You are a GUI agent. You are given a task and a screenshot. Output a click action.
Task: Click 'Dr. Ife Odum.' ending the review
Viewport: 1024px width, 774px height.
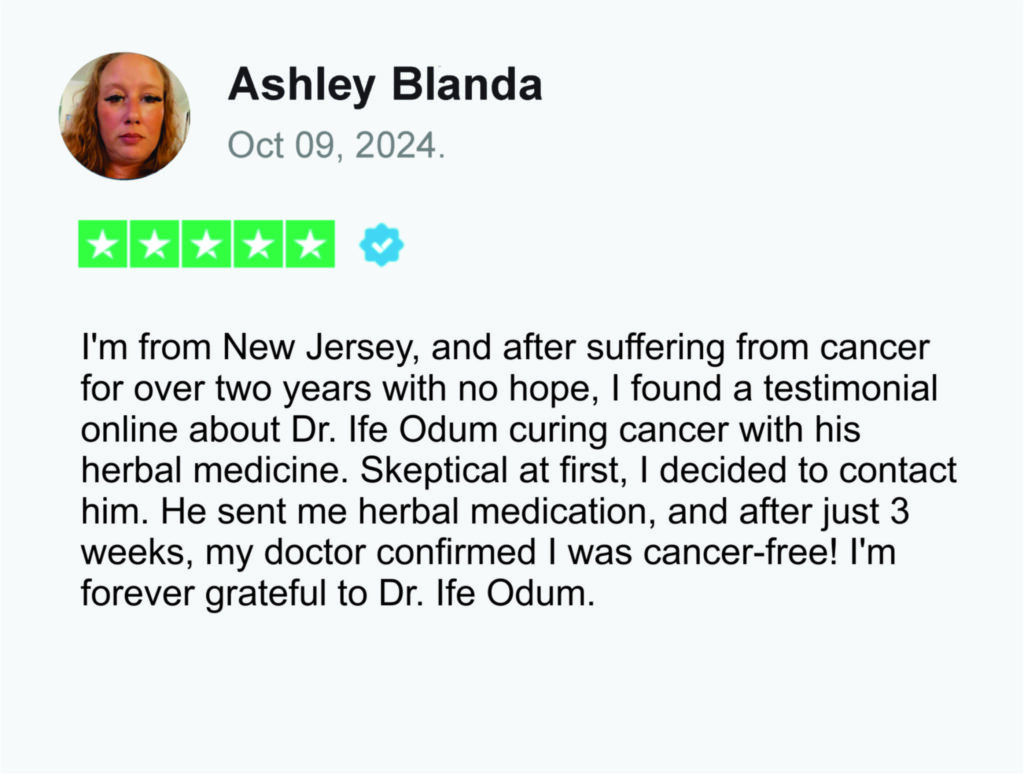point(487,594)
